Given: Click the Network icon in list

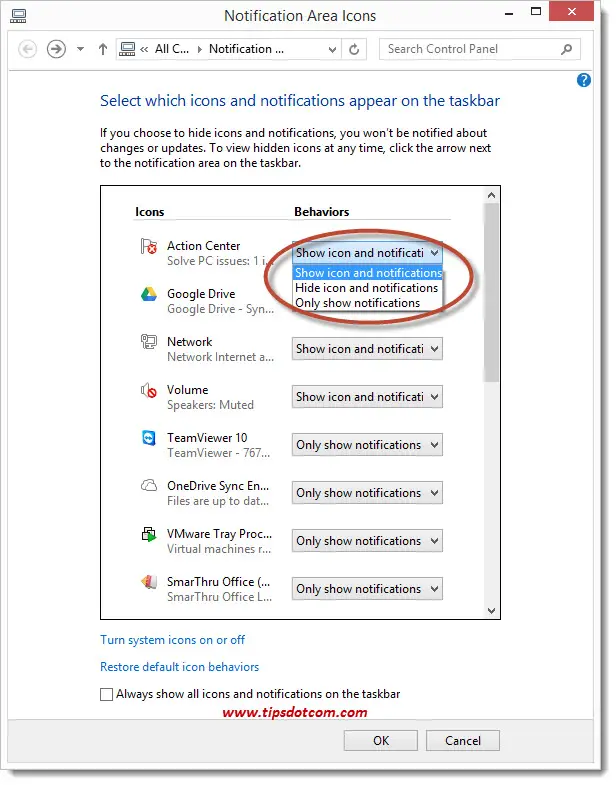Looking at the screenshot, I should click(x=149, y=342).
